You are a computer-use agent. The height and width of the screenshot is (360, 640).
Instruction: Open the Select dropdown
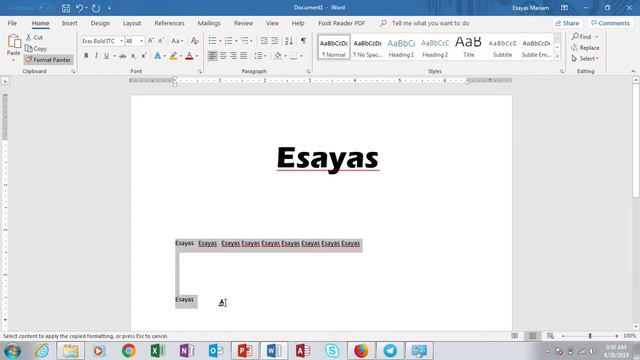click(585, 59)
